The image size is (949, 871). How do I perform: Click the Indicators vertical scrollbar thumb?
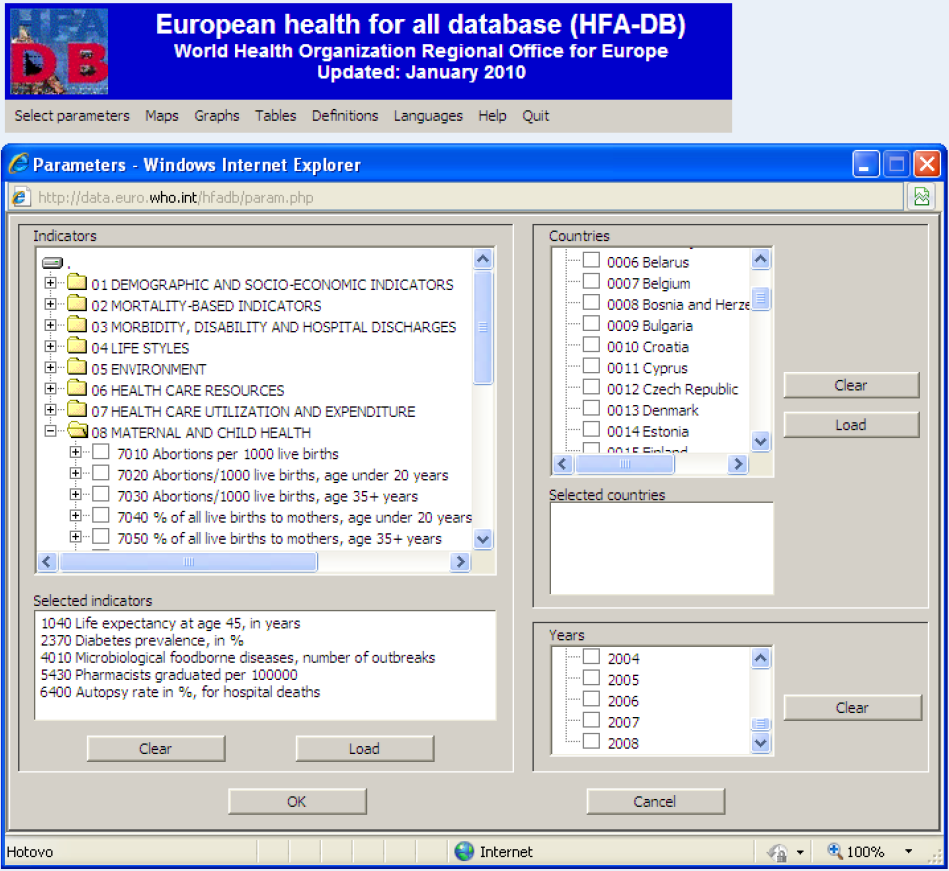pyautogui.click(x=483, y=327)
